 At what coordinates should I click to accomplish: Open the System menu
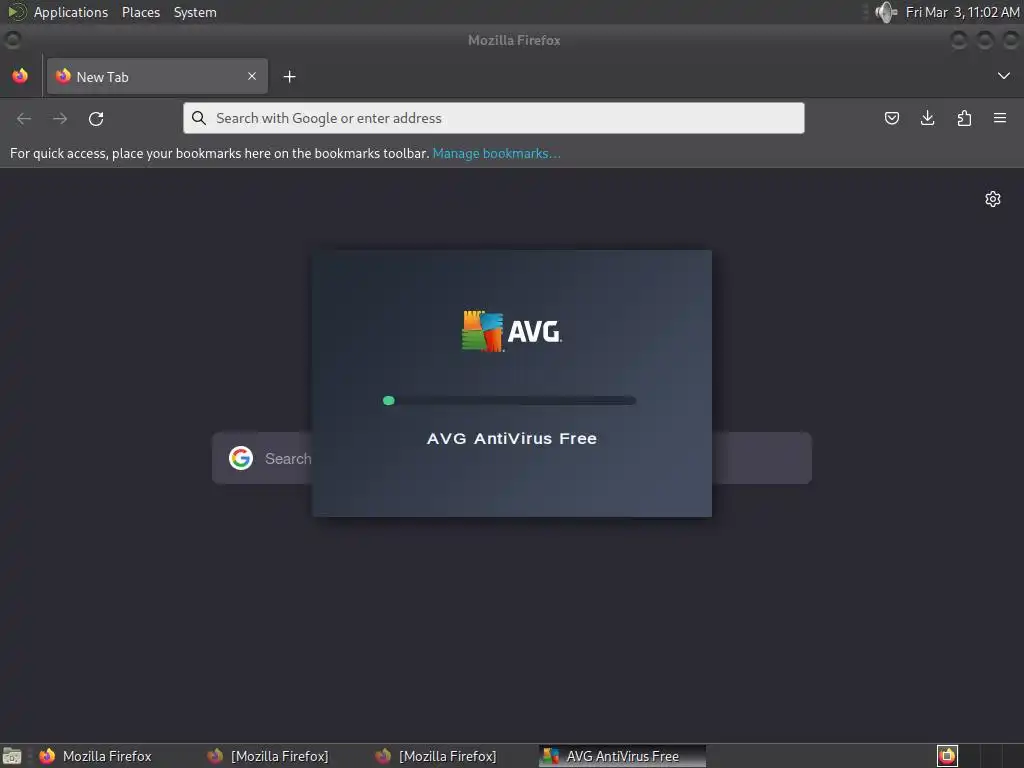195,12
